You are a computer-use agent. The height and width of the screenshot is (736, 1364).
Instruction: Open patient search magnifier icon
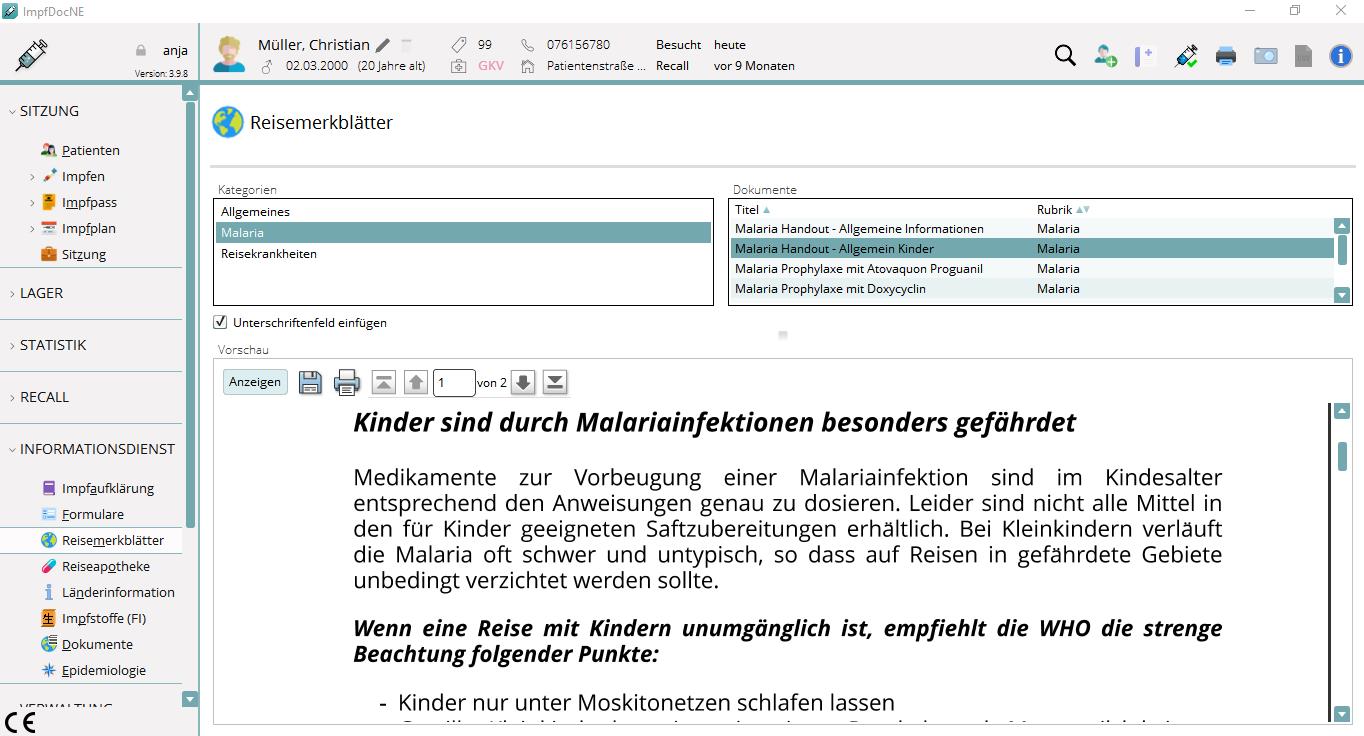(1065, 56)
